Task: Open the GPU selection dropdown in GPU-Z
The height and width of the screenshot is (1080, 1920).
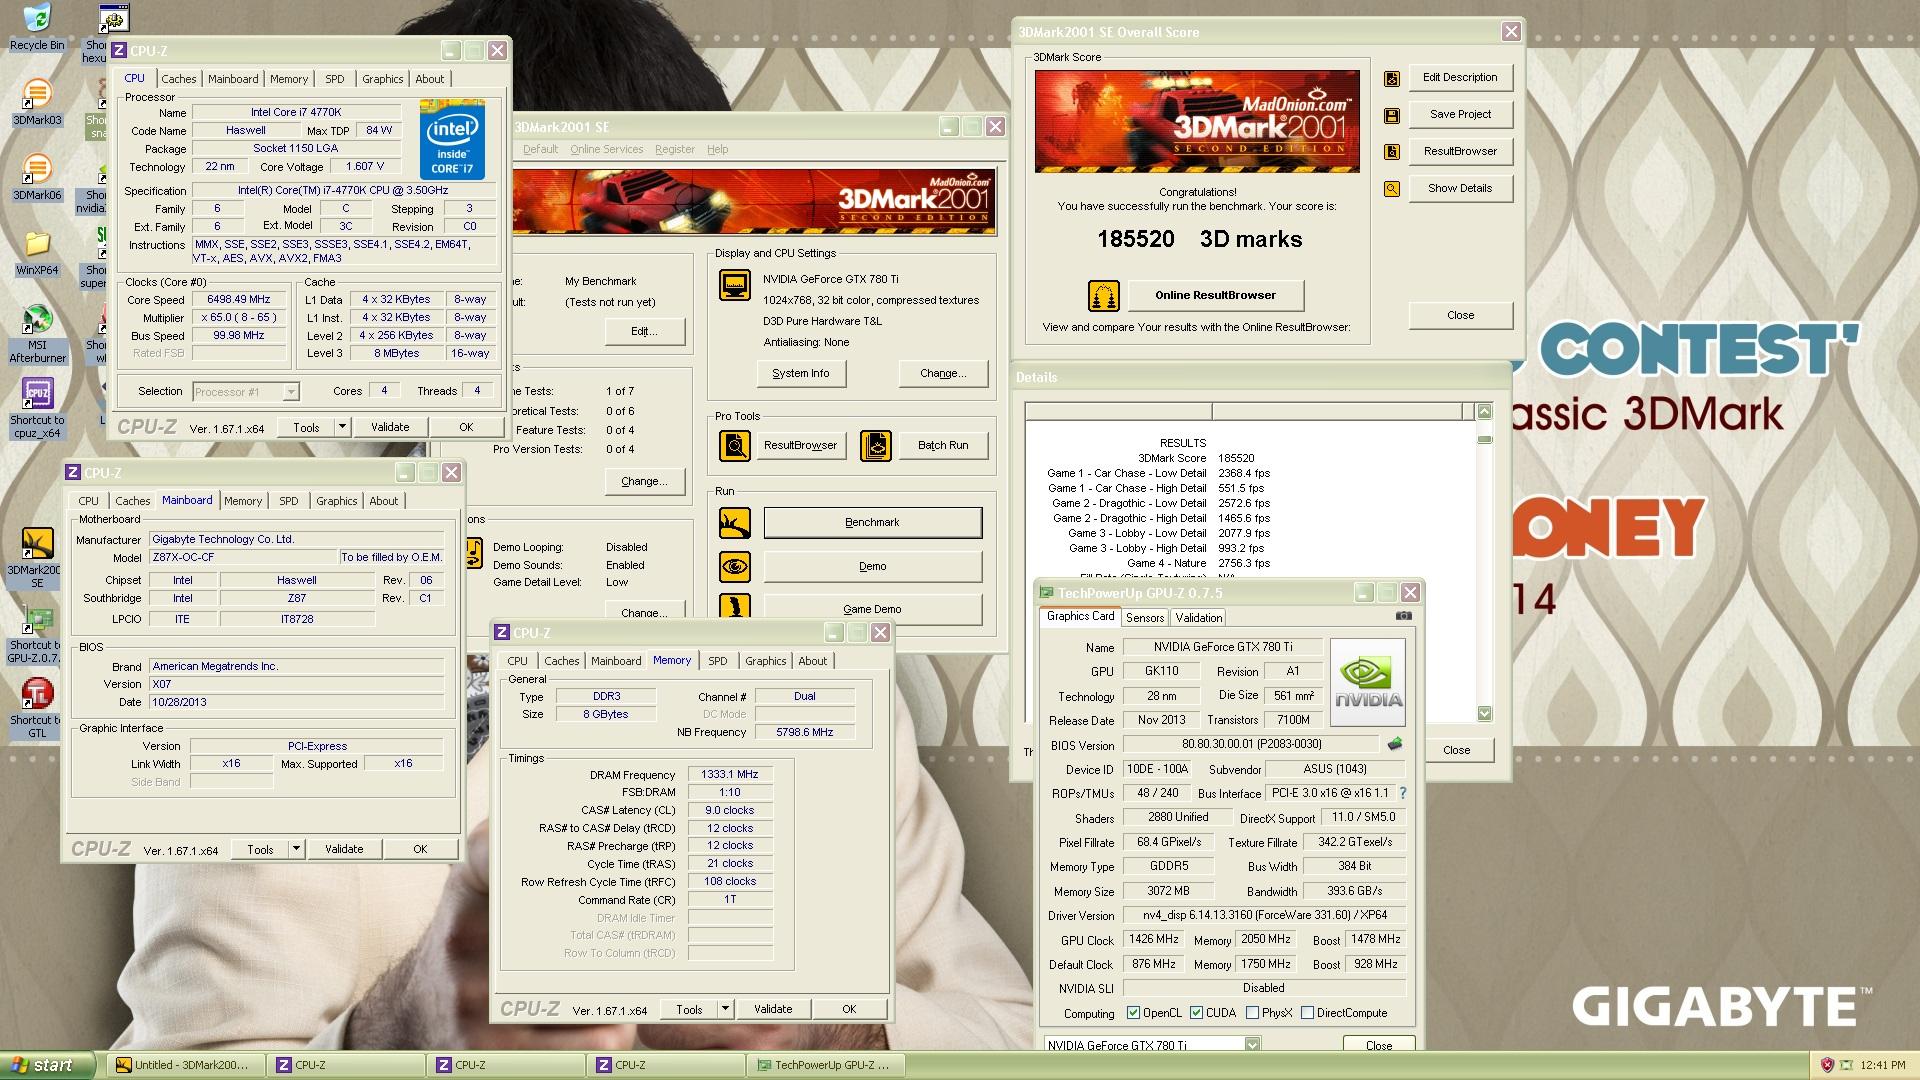Action: tap(1252, 1045)
